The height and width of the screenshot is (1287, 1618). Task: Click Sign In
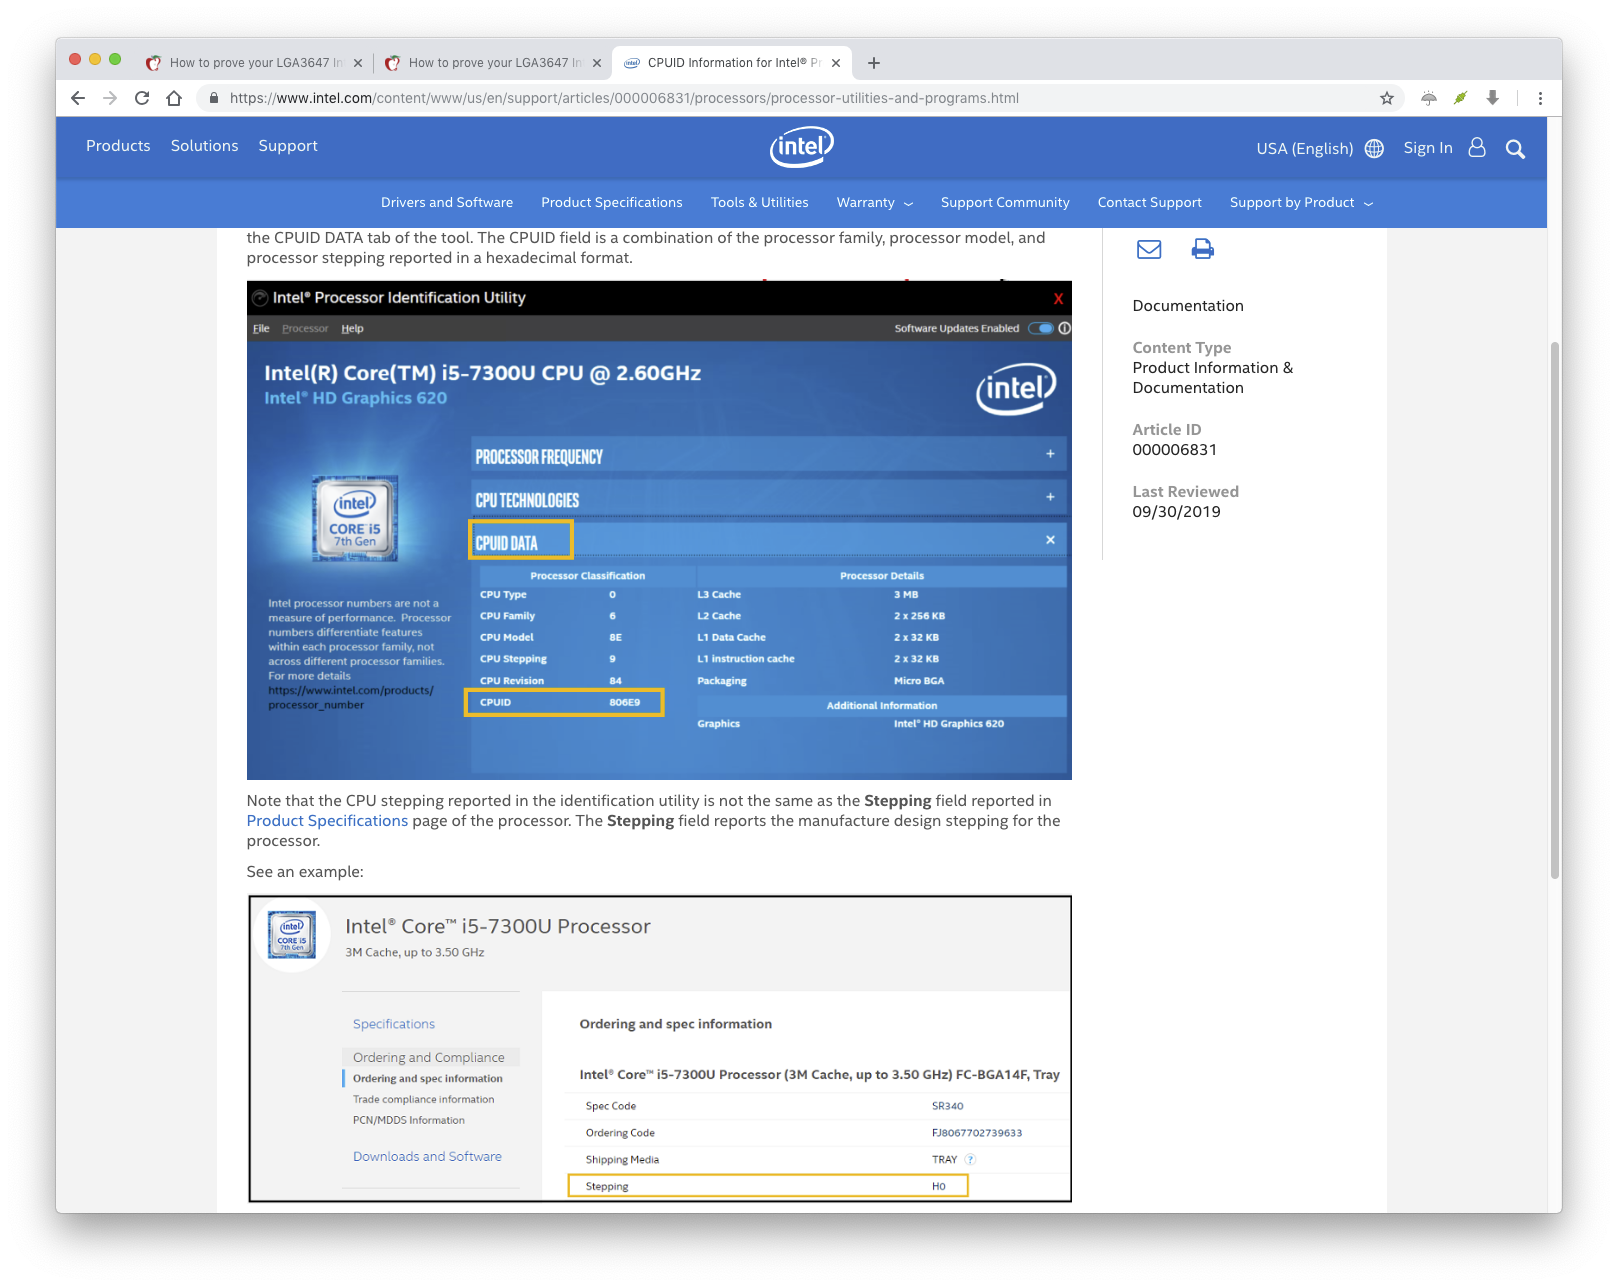pos(1428,148)
